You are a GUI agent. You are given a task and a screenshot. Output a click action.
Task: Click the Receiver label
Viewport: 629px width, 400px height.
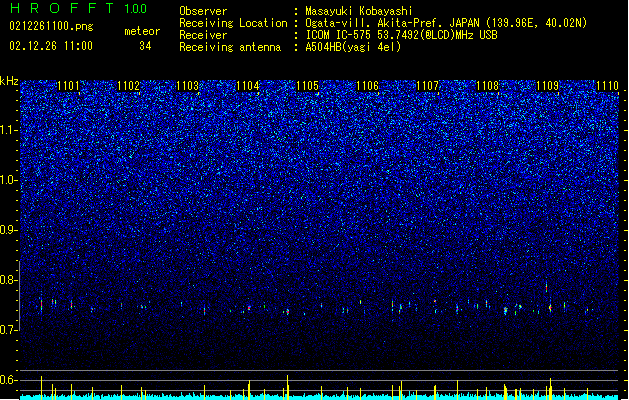pos(203,35)
